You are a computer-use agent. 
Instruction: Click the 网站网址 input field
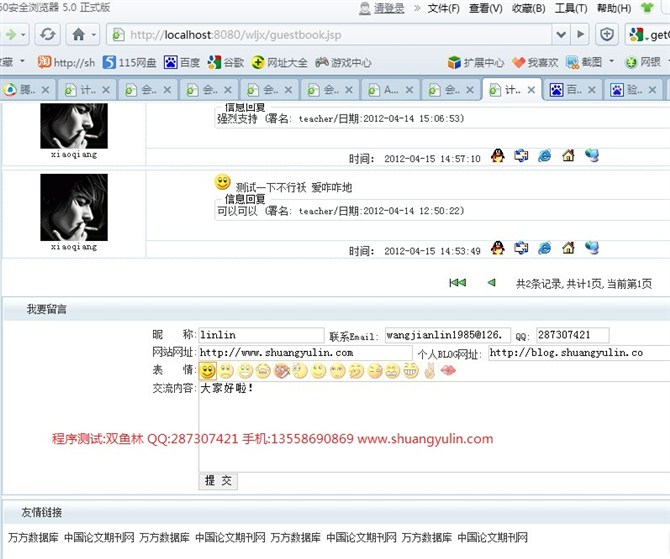pos(305,353)
